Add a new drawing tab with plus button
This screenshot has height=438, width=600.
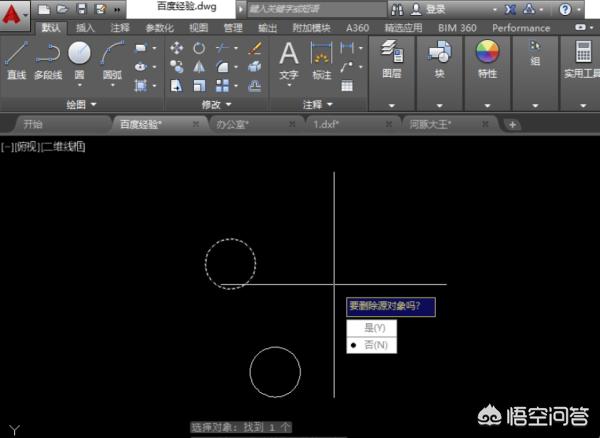[512, 125]
